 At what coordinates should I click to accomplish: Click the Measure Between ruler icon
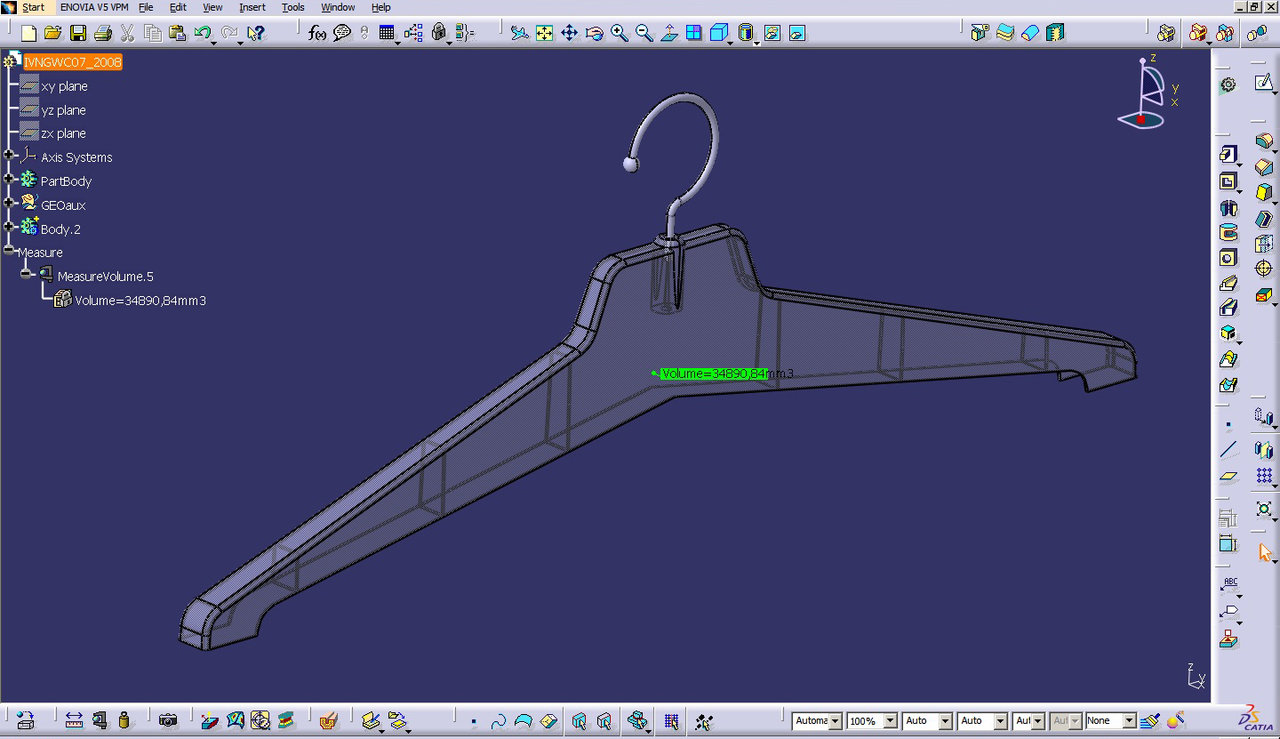coord(74,720)
